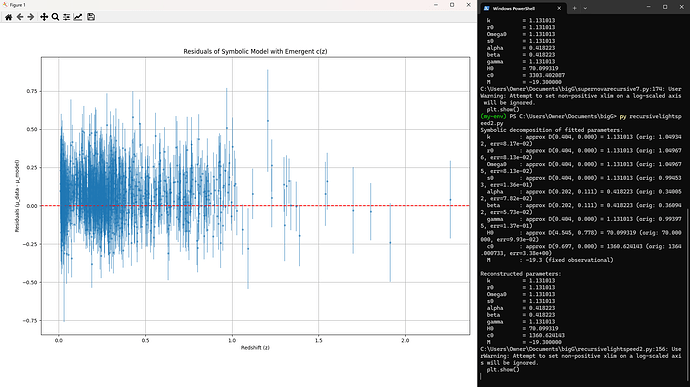The width and height of the screenshot is (690, 387).
Task: Click the 0.75 tick label on y-axis
Action: (31, 91)
